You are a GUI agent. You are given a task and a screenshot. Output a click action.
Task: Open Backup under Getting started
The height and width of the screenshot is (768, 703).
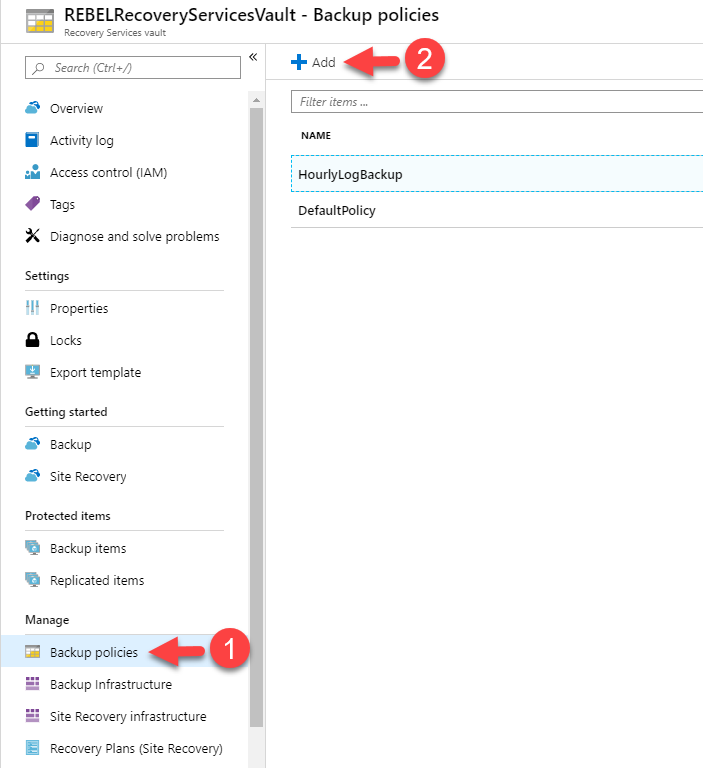click(x=71, y=445)
